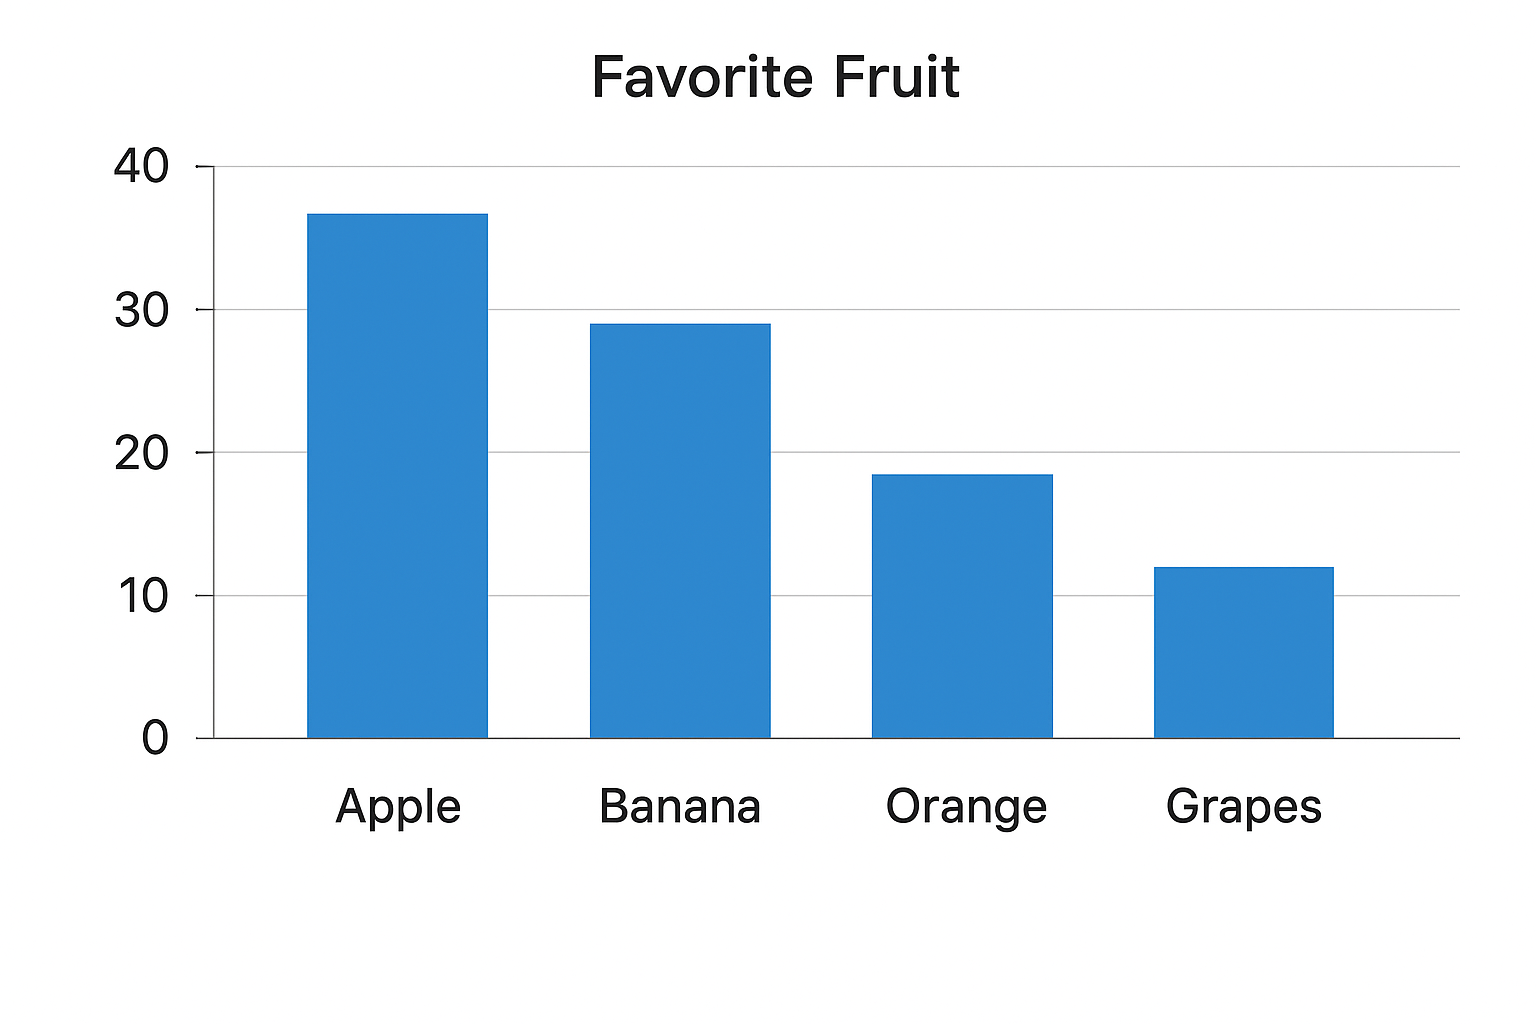
Task: Pick the Grapes bar
Action: 1243,652
